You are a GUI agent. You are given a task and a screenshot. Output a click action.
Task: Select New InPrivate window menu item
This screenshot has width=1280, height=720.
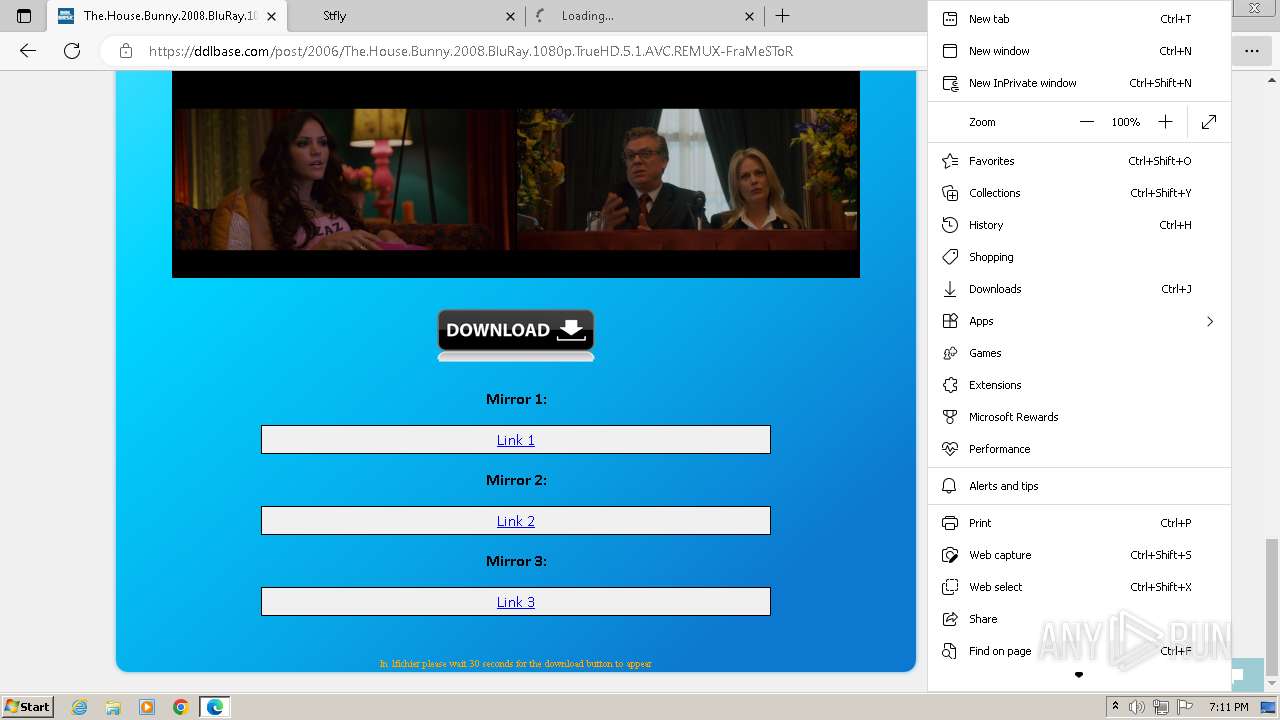pyautogui.click(x=1079, y=83)
